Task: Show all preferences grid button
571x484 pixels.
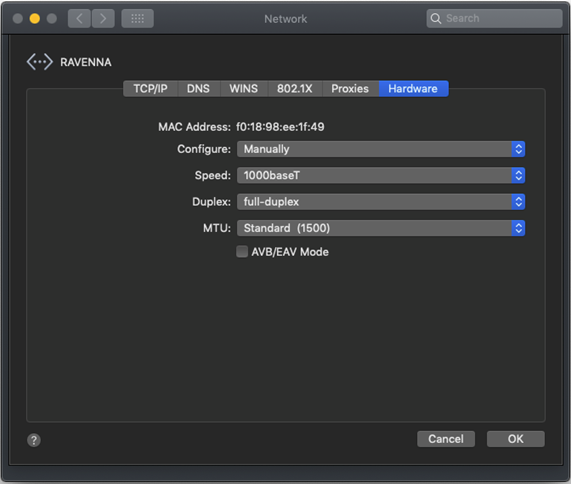Action: pyautogui.click(x=137, y=19)
